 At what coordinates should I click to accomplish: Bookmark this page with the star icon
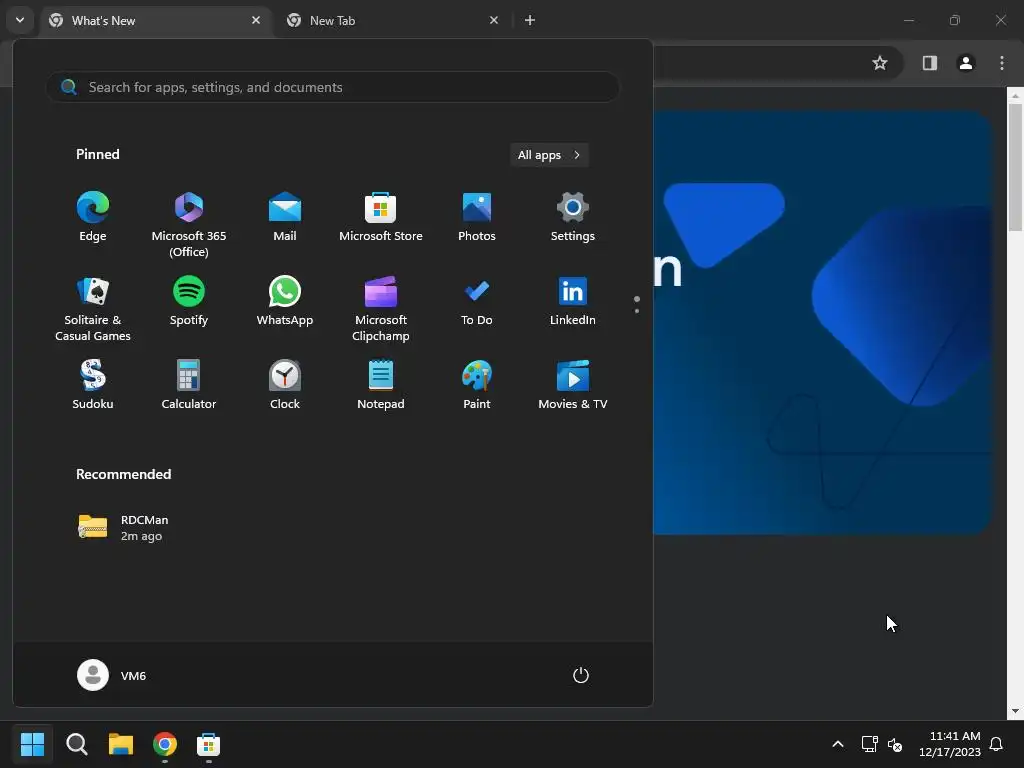coord(880,63)
